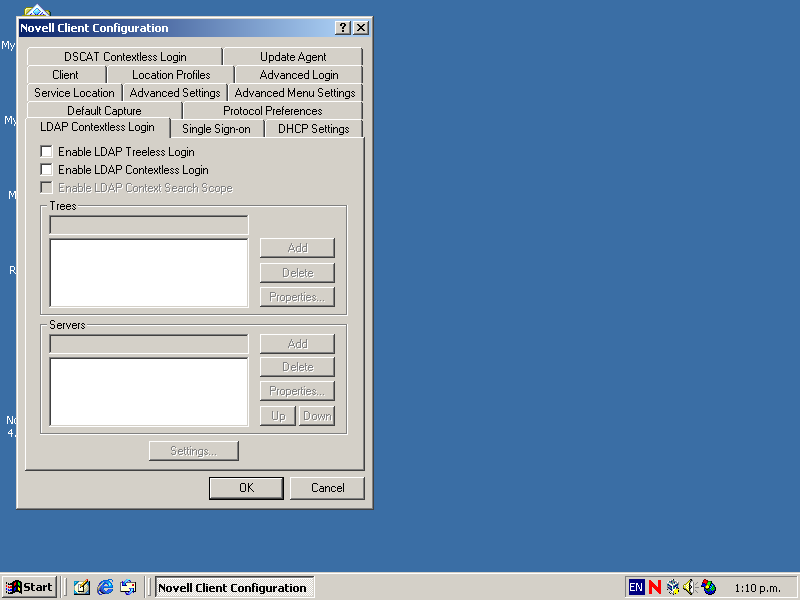The image size is (800, 600).
Task: Click the Down button for servers
Action: pos(317,416)
